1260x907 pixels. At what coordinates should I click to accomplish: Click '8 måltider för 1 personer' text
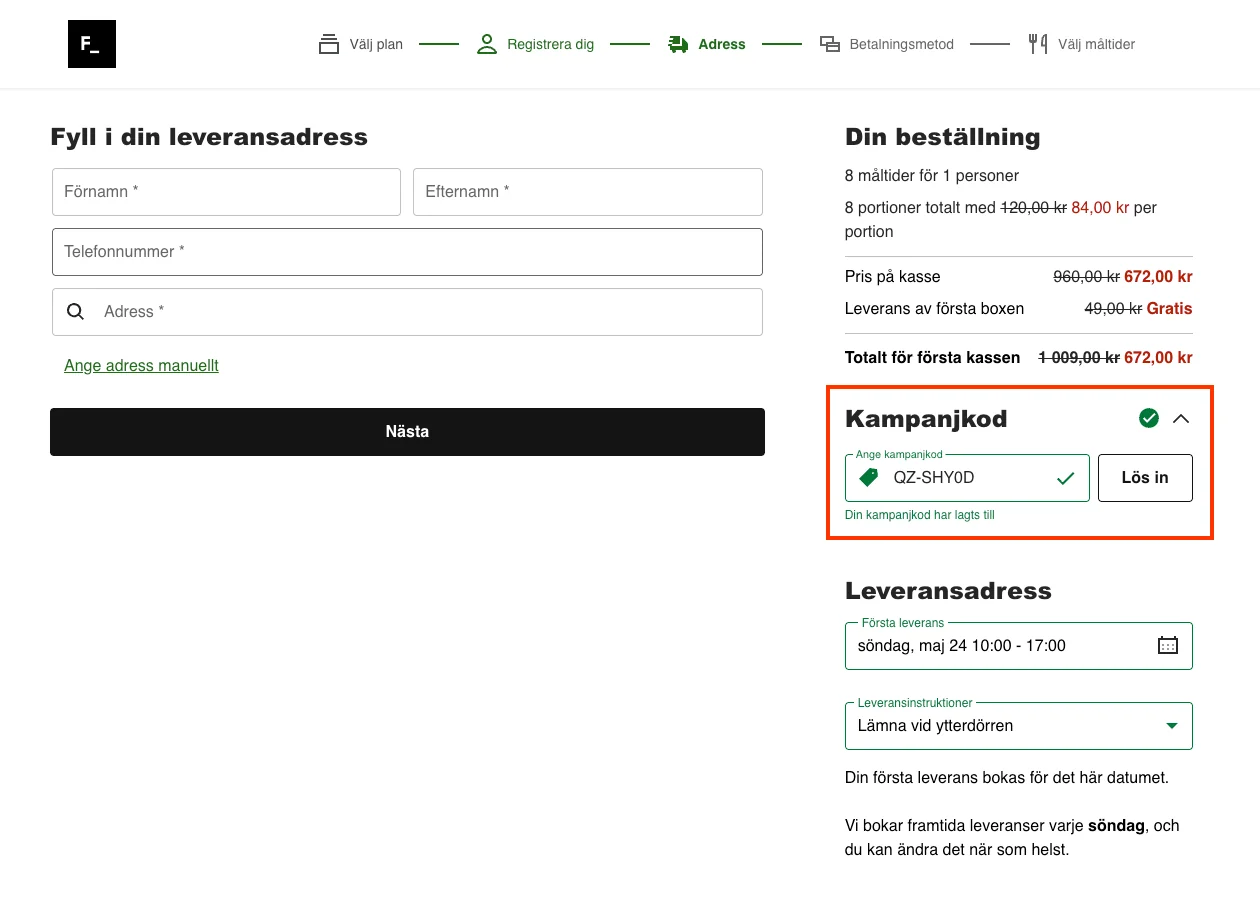click(x=932, y=176)
